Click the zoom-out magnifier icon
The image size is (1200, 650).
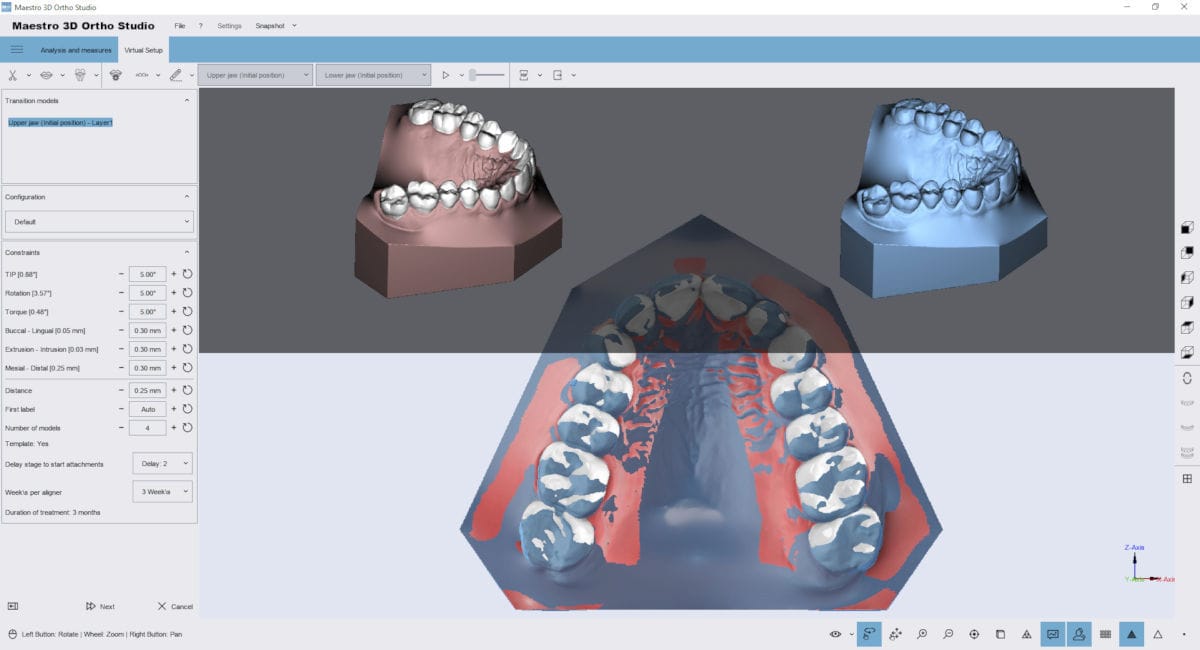pos(948,633)
